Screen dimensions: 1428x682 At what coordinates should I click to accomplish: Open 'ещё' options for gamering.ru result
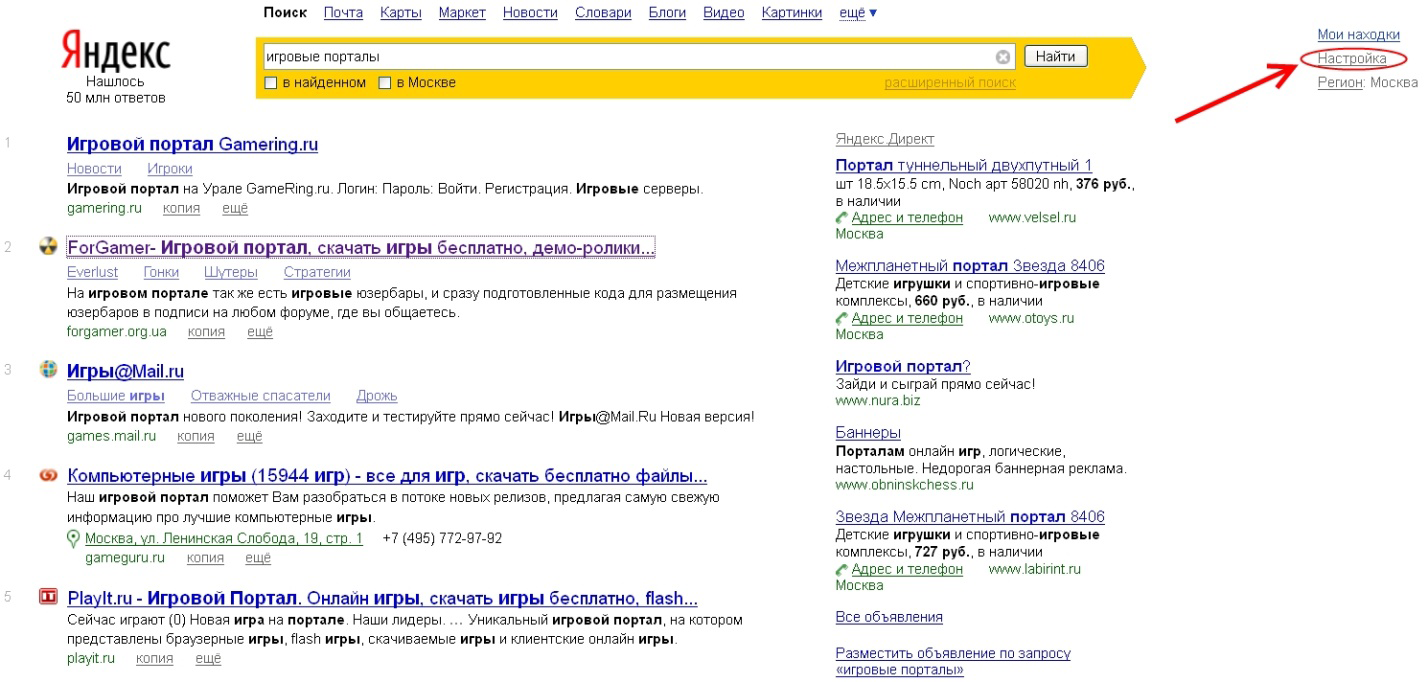pyautogui.click(x=235, y=208)
